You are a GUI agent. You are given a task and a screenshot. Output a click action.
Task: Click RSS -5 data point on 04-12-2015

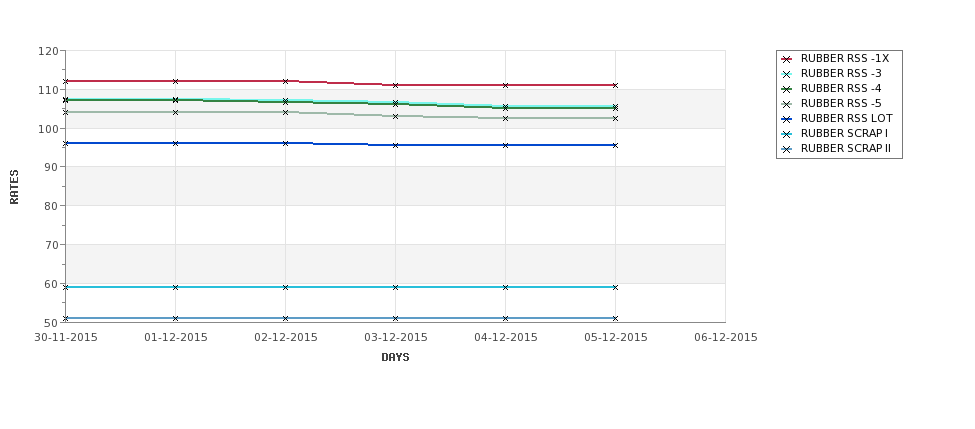pyautogui.click(x=506, y=118)
